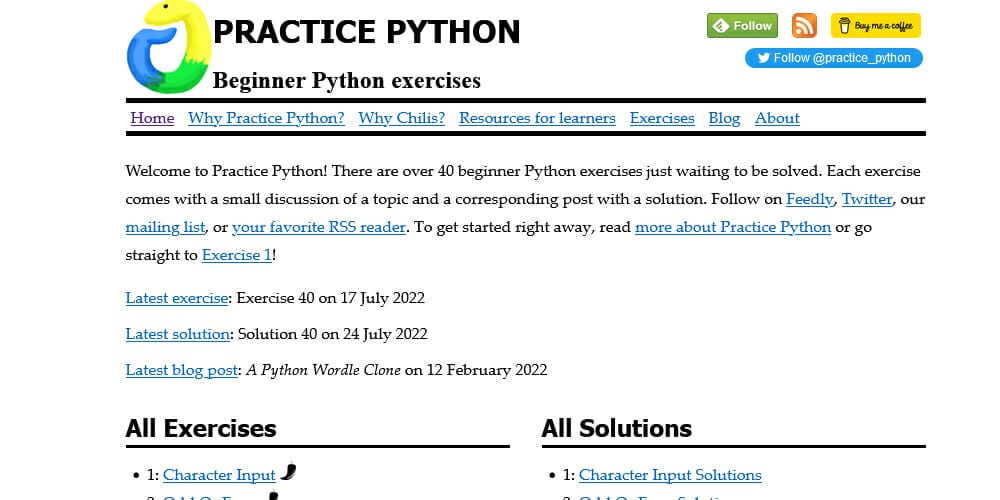Visit the Blog page
Screen dimensions: 1000x500
point(724,118)
